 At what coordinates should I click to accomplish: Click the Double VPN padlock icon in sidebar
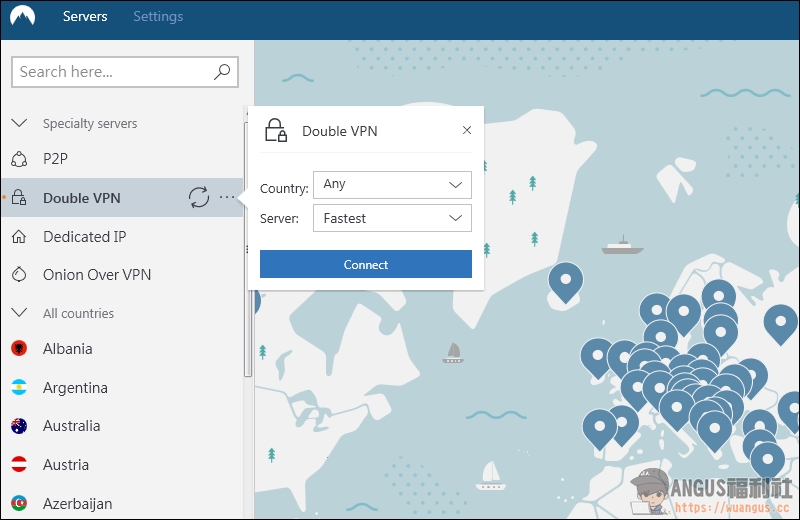point(19,197)
